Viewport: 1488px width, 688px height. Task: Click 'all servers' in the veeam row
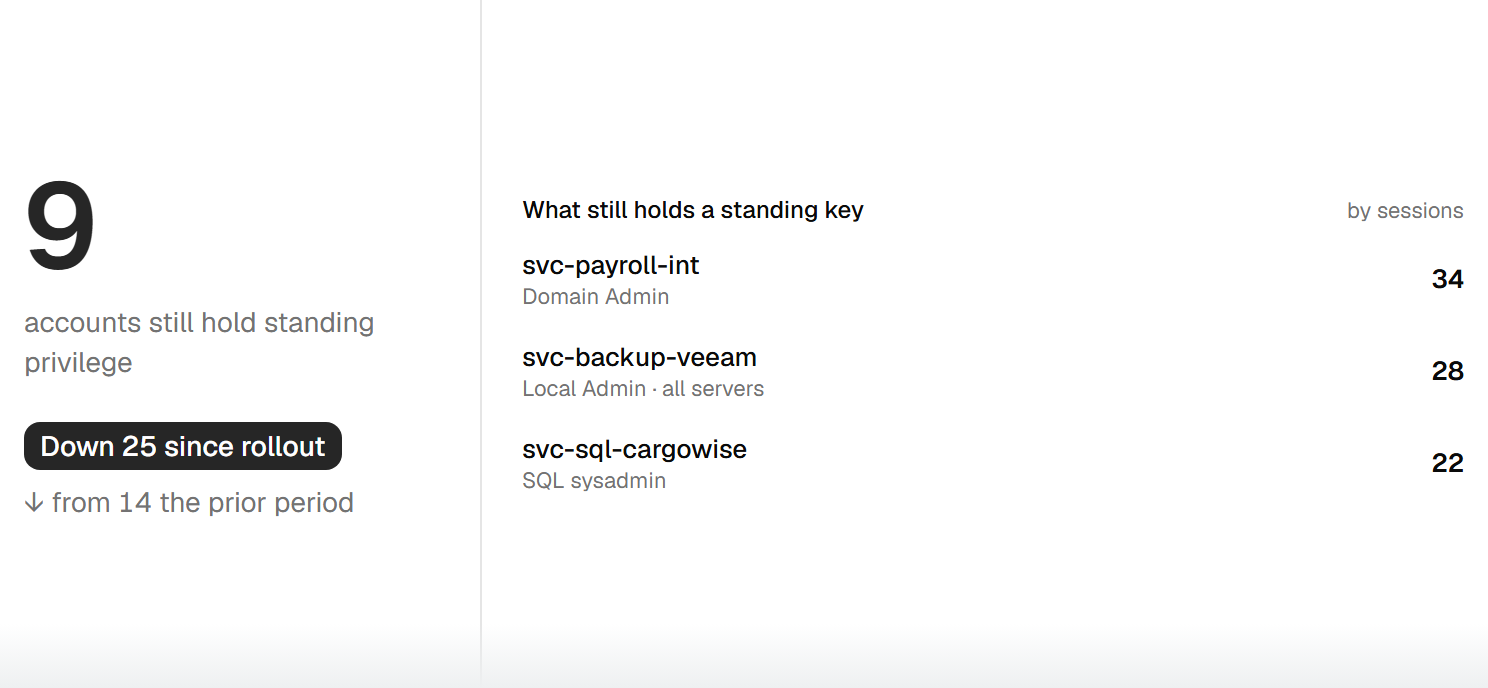[x=713, y=389]
